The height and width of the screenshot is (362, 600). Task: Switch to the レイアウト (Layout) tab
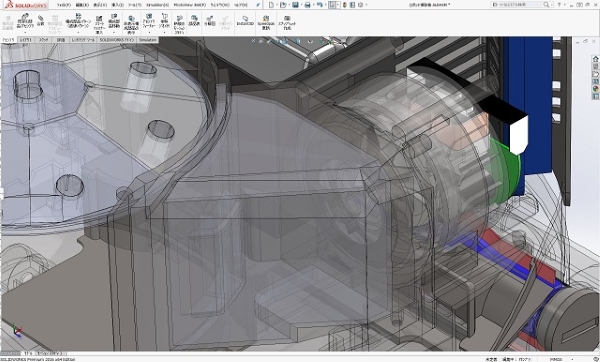coord(26,40)
